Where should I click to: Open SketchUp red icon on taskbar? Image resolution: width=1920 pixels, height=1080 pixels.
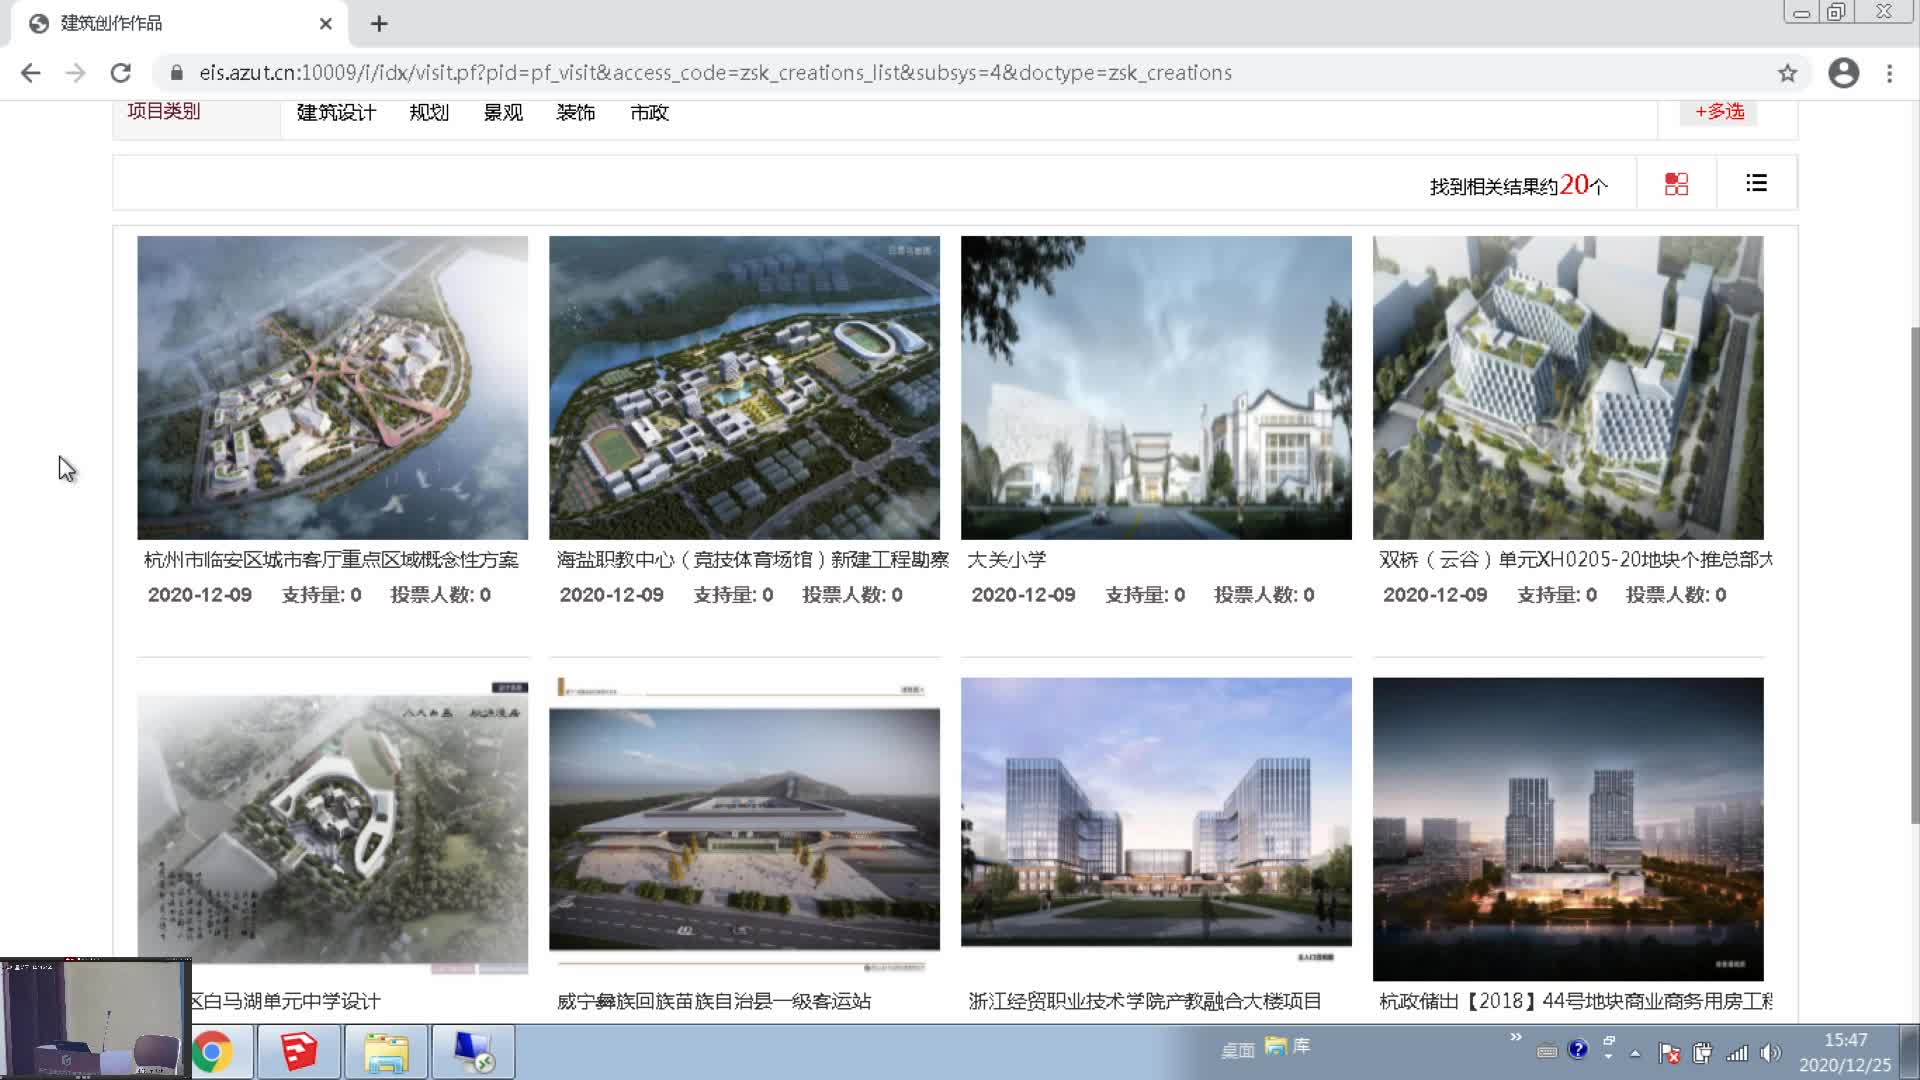point(299,1052)
